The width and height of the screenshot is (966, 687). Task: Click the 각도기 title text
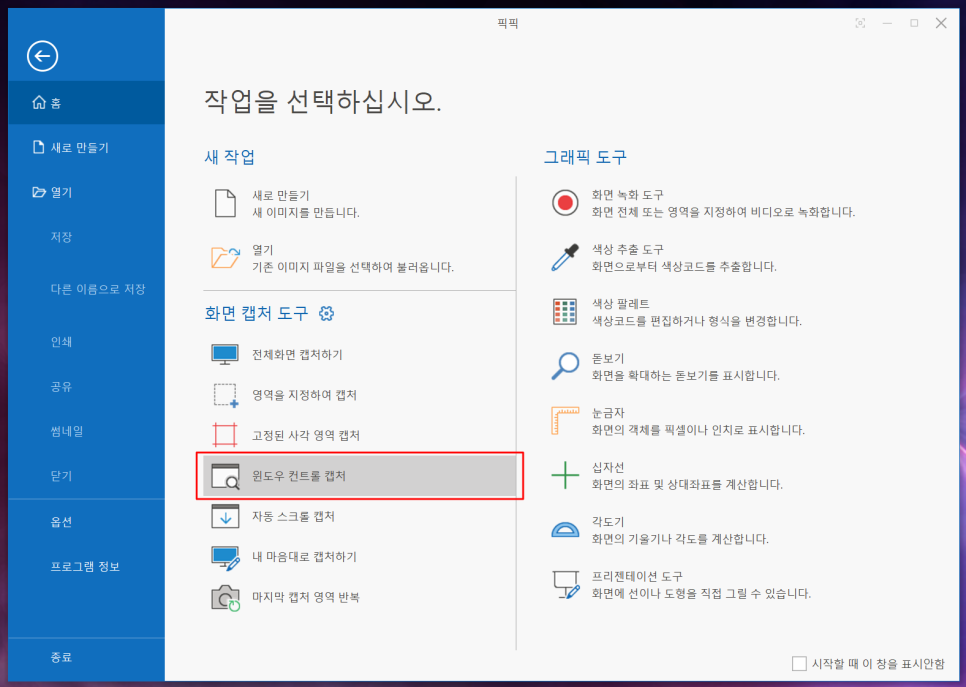point(608,522)
